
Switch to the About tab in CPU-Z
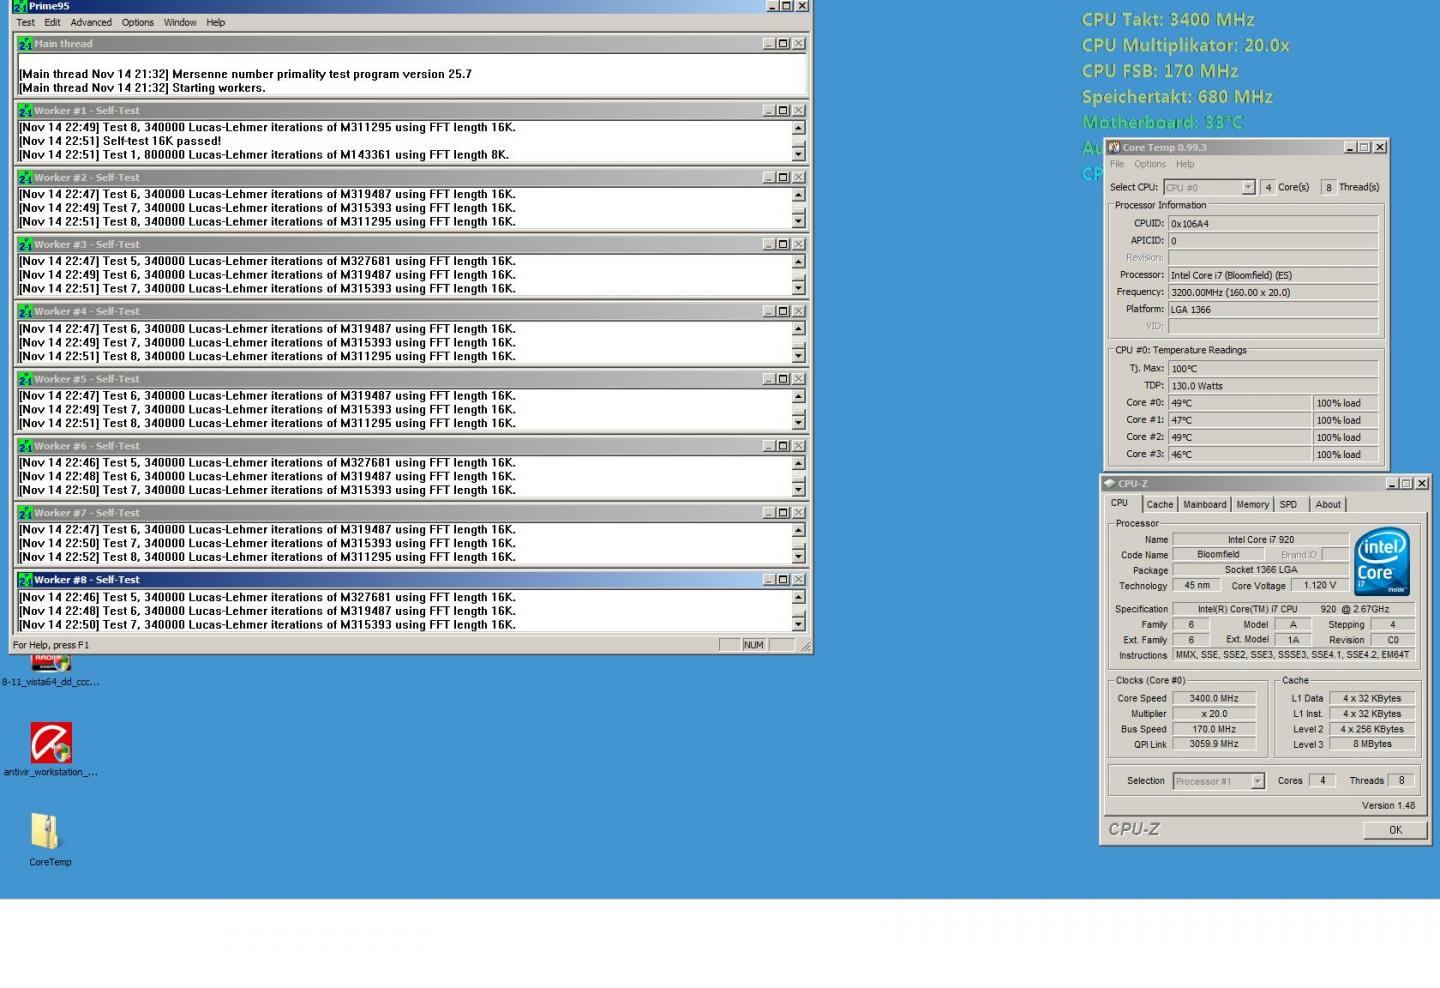point(1328,505)
